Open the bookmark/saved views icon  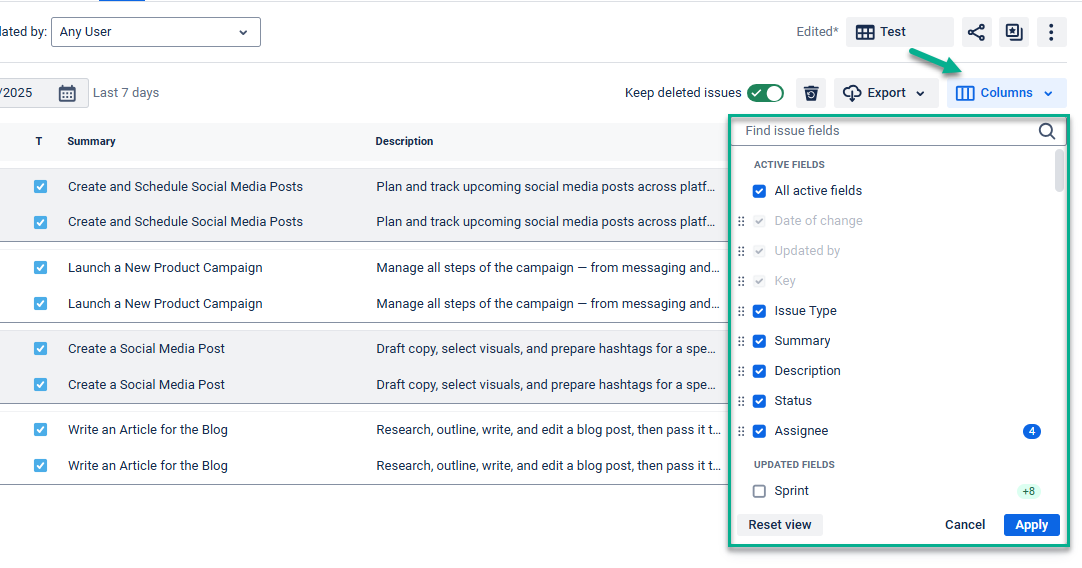coord(1014,32)
